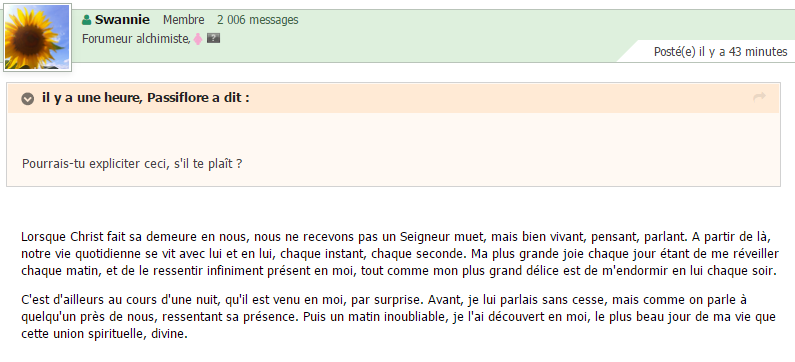Collapse the Passiflore quote with the chevron
The image size is (795, 362).
click(27, 98)
